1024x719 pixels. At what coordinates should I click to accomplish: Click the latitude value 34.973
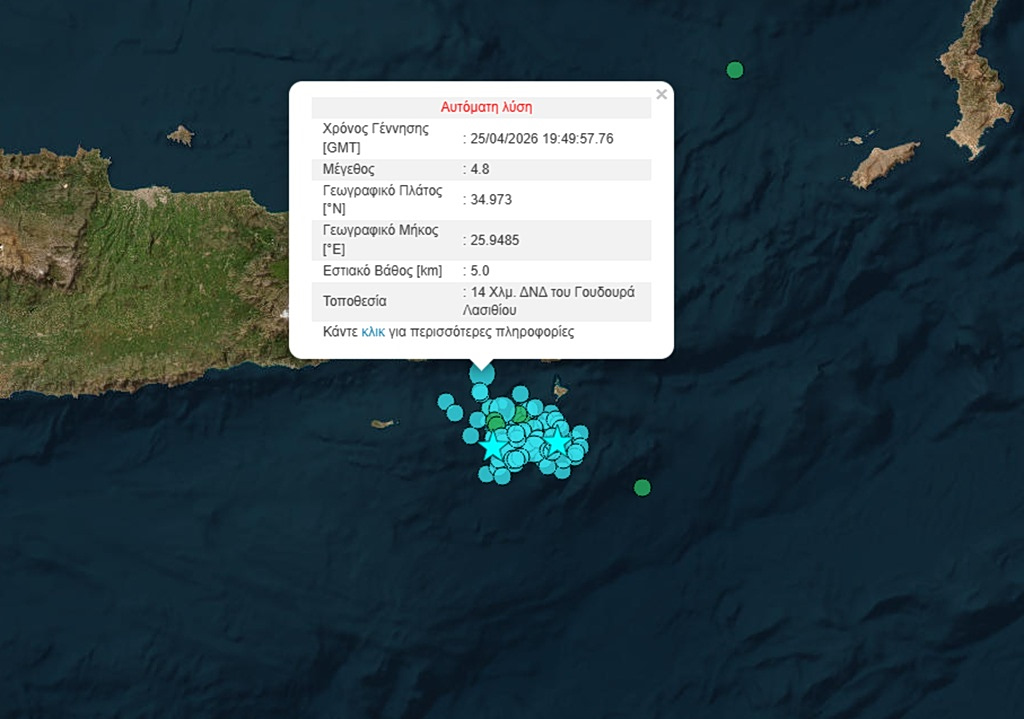[x=492, y=200]
